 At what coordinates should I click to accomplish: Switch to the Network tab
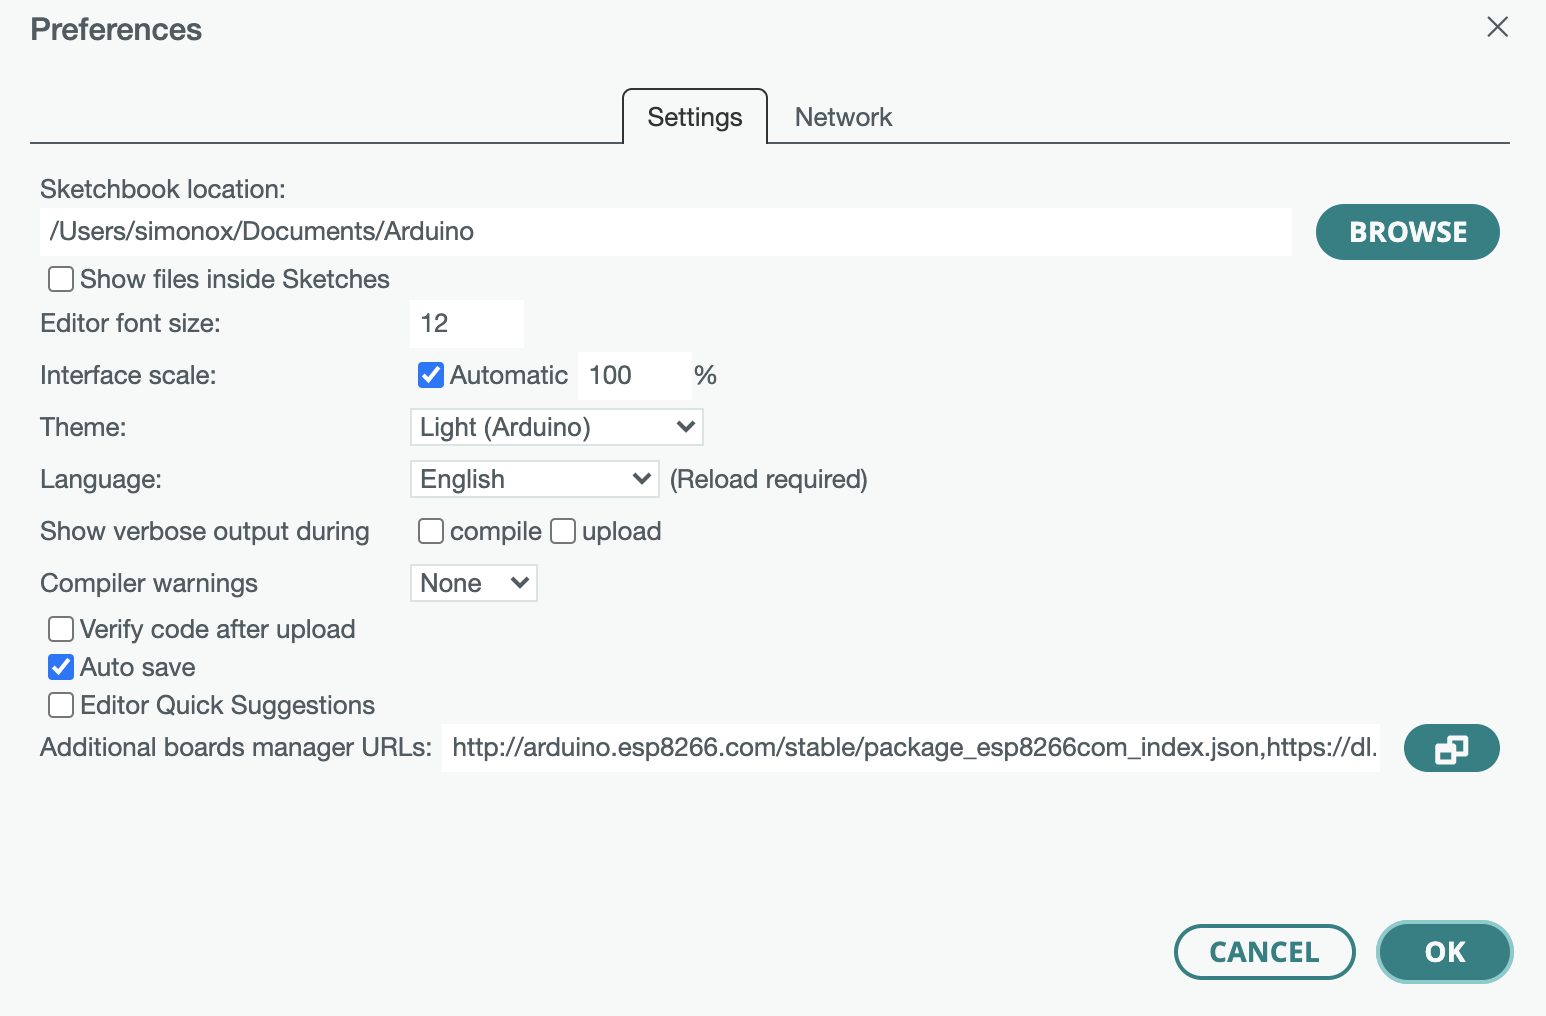pos(843,117)
